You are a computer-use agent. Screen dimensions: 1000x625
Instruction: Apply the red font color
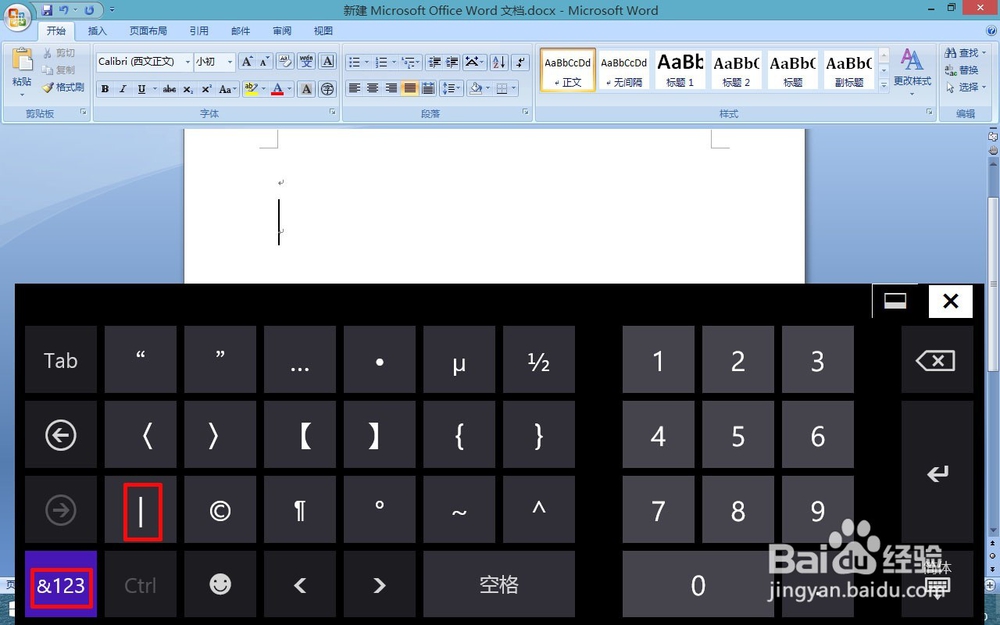(x=277, y=89)
